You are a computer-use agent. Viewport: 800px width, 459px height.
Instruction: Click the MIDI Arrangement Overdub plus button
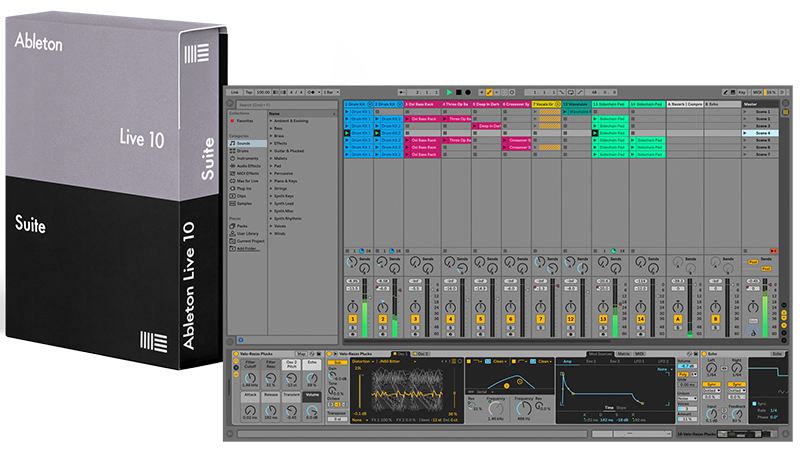481,92
